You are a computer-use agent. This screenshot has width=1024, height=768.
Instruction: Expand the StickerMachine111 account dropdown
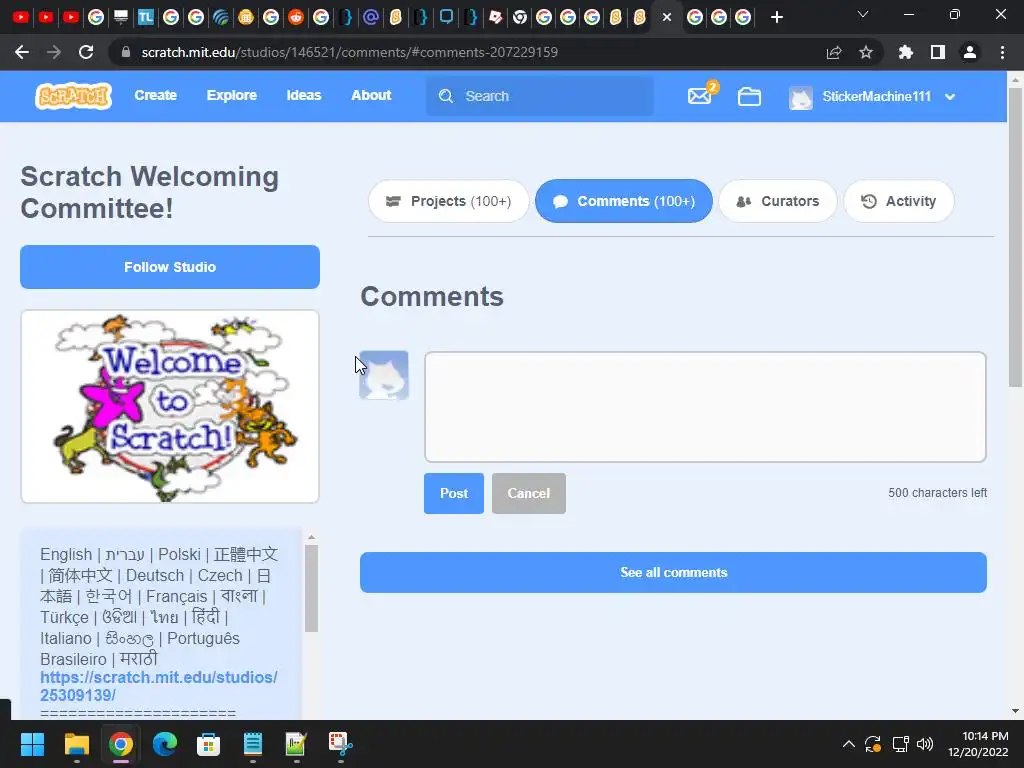950,97
